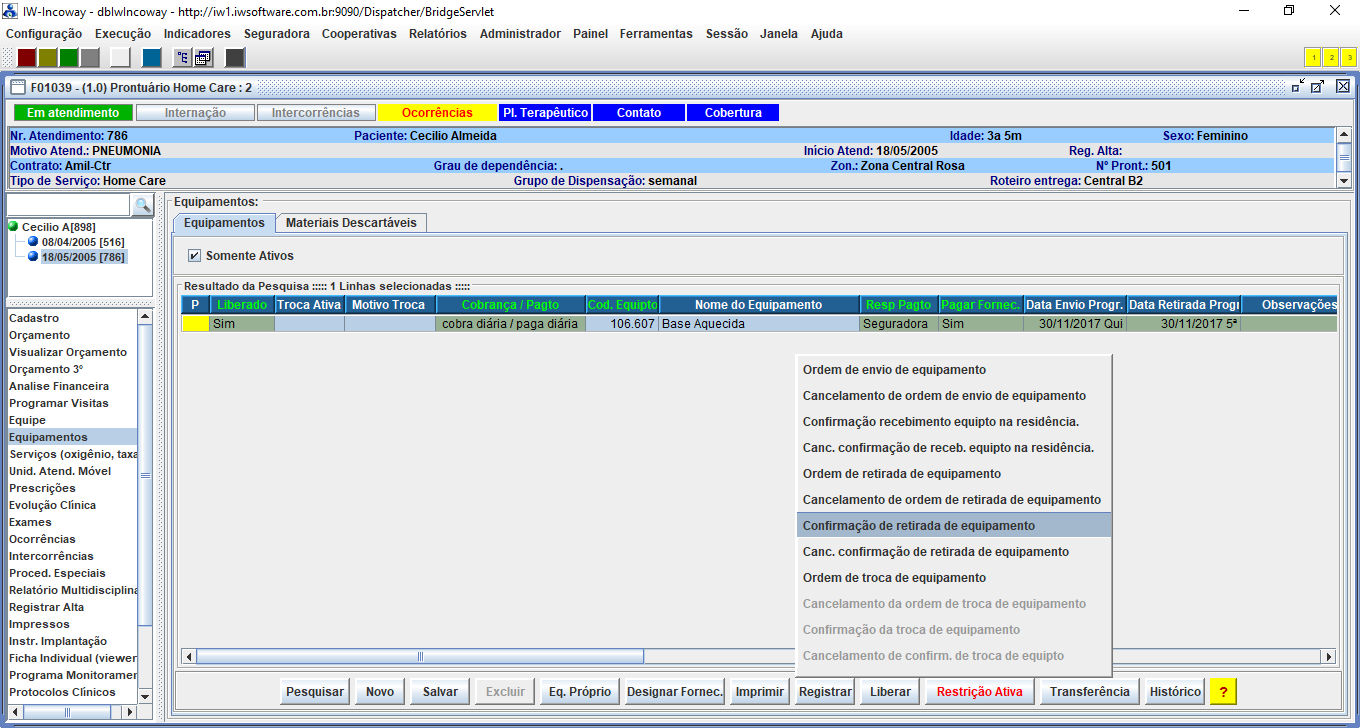Click the blue toolbar square button
The image size is (1360, 728).
click(152, 57)
